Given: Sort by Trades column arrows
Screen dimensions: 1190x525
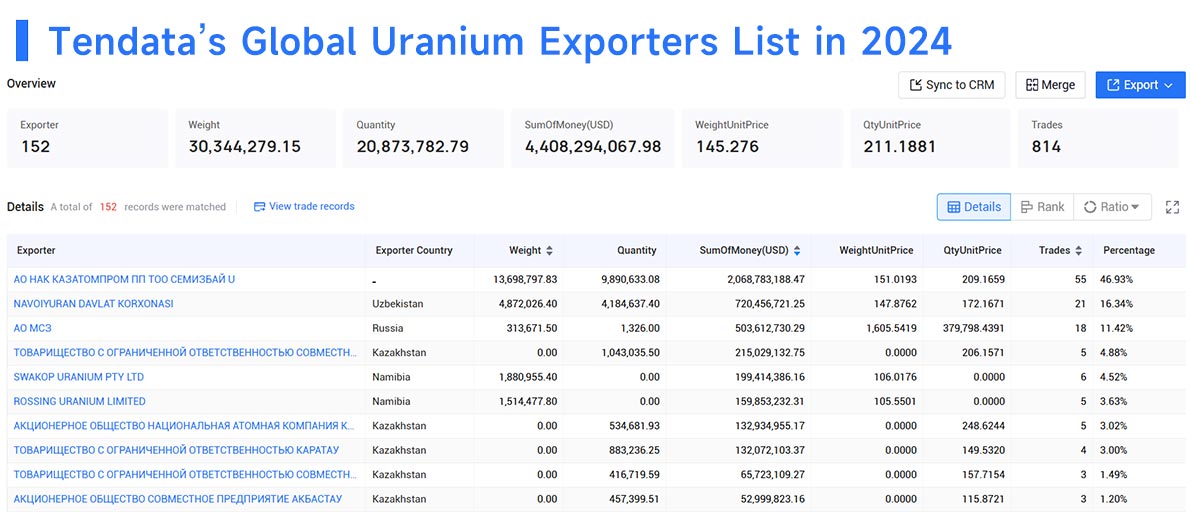Looking at the screenshot, I should click(x=1079, y=250).
